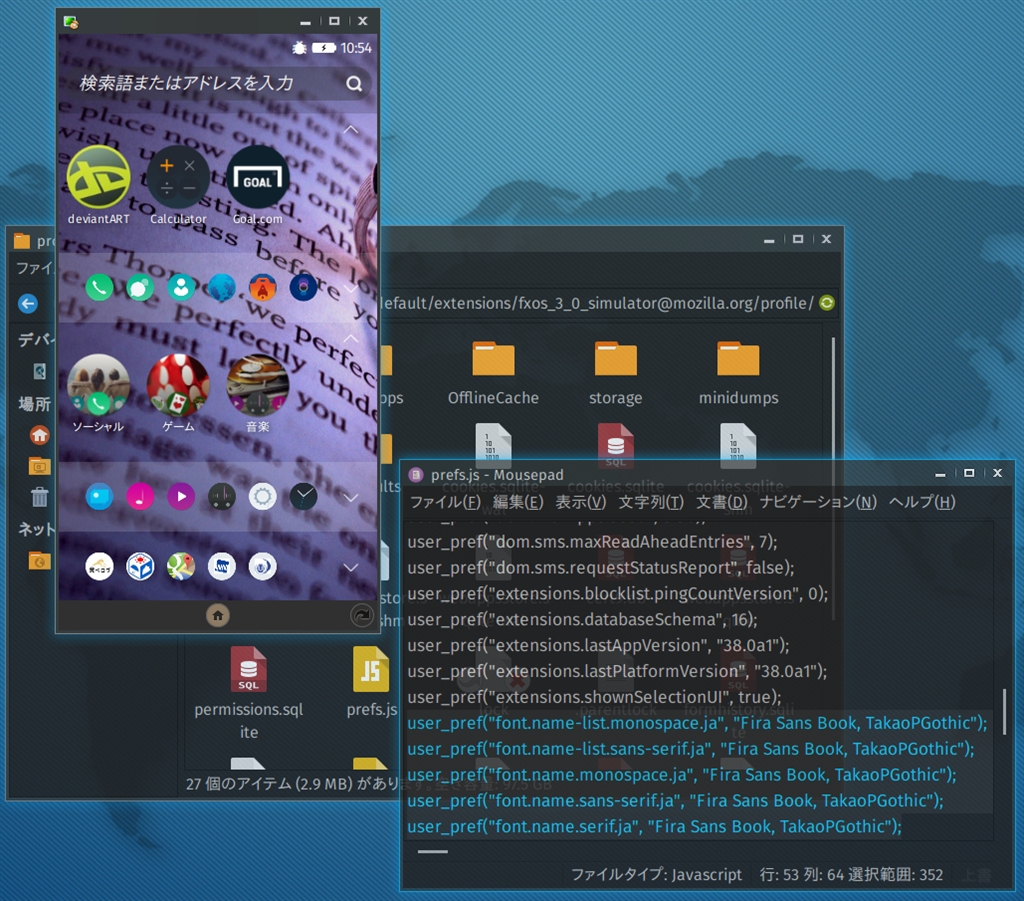This screenshot has height=901, width=1024.
Task: Open the Goal.com app icon
Action: pos(258,177)
